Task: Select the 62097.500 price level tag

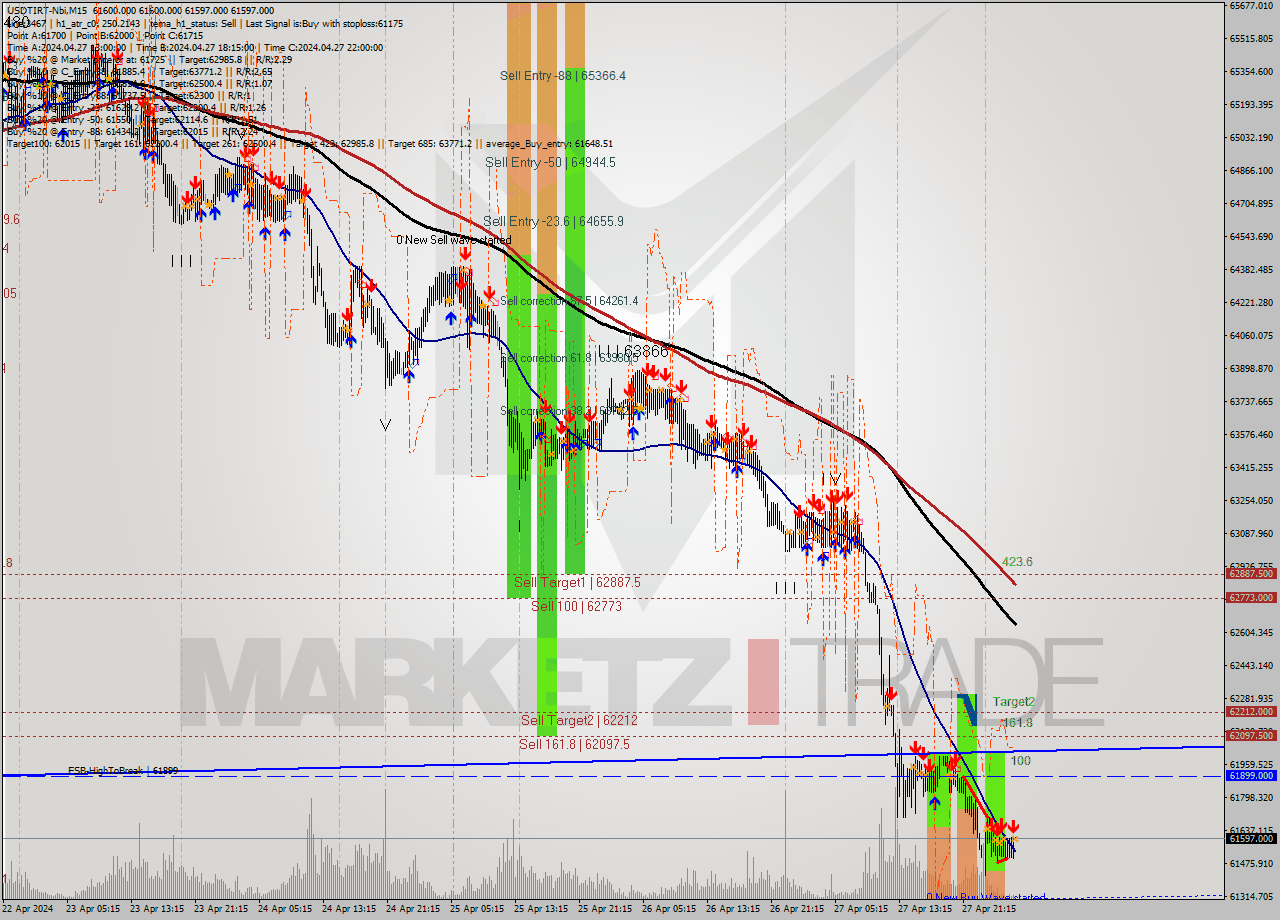Action: click(x=1251, y=735)
